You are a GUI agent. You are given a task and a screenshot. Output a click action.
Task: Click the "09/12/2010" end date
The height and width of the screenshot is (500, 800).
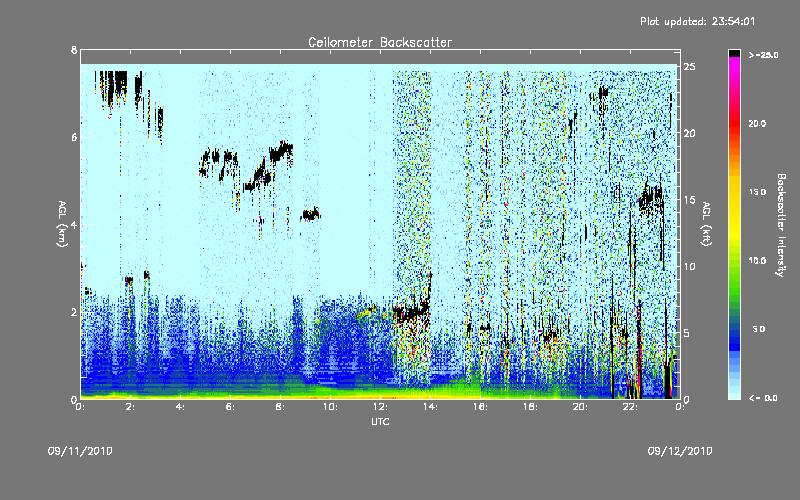point(680,451)
